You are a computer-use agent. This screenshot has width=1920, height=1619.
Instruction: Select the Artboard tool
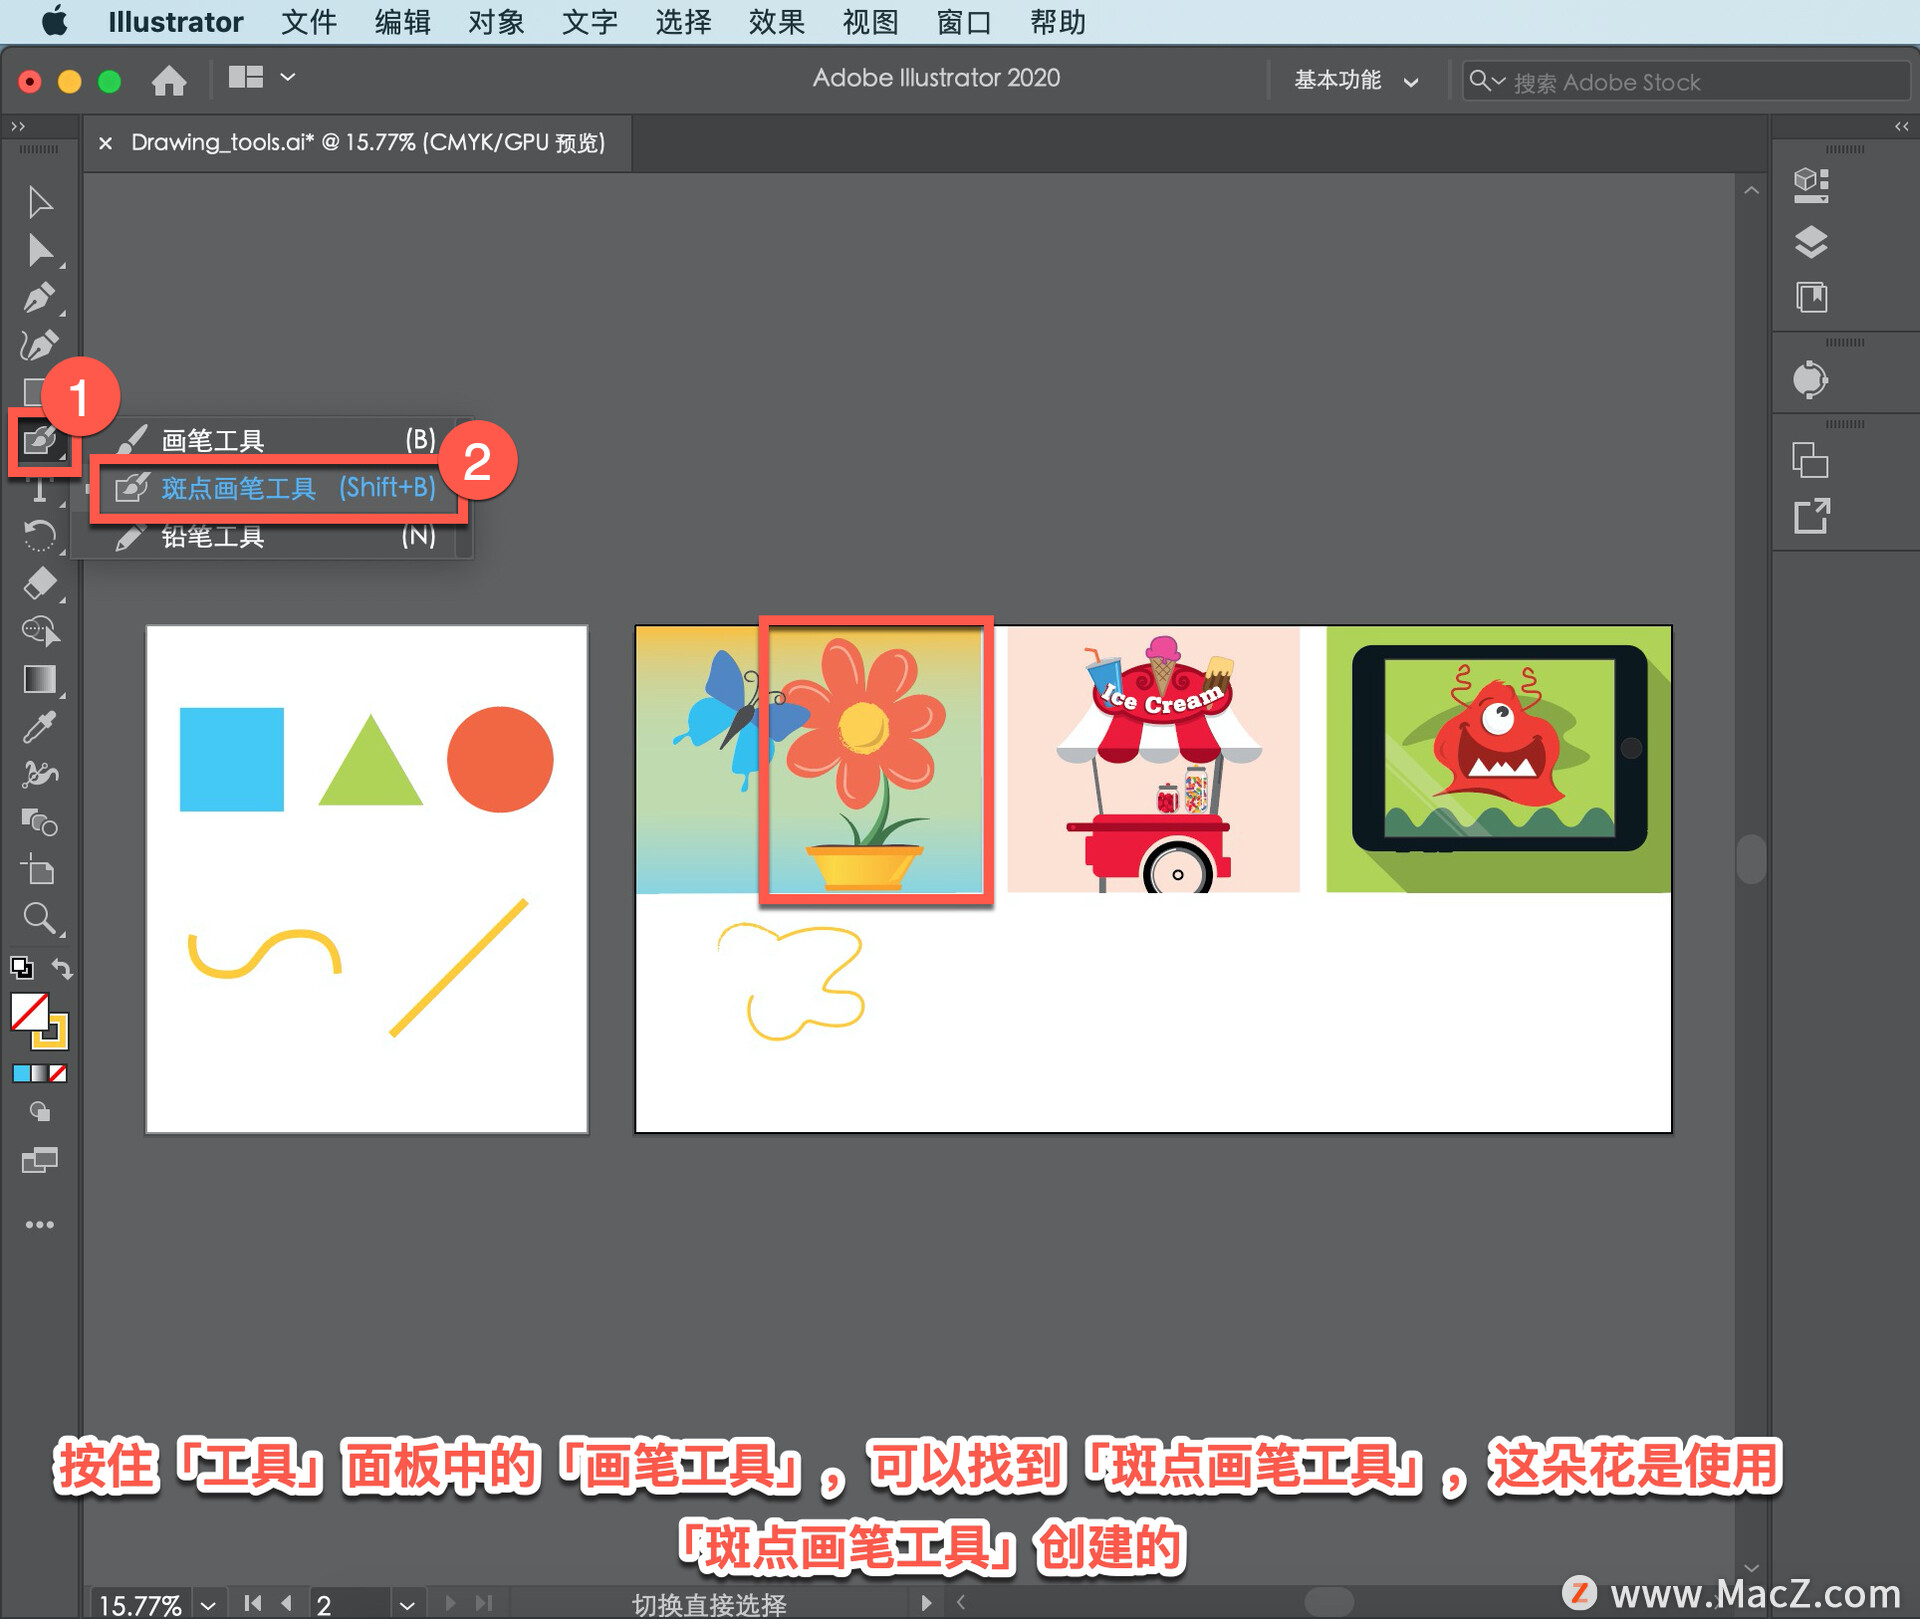40,870
